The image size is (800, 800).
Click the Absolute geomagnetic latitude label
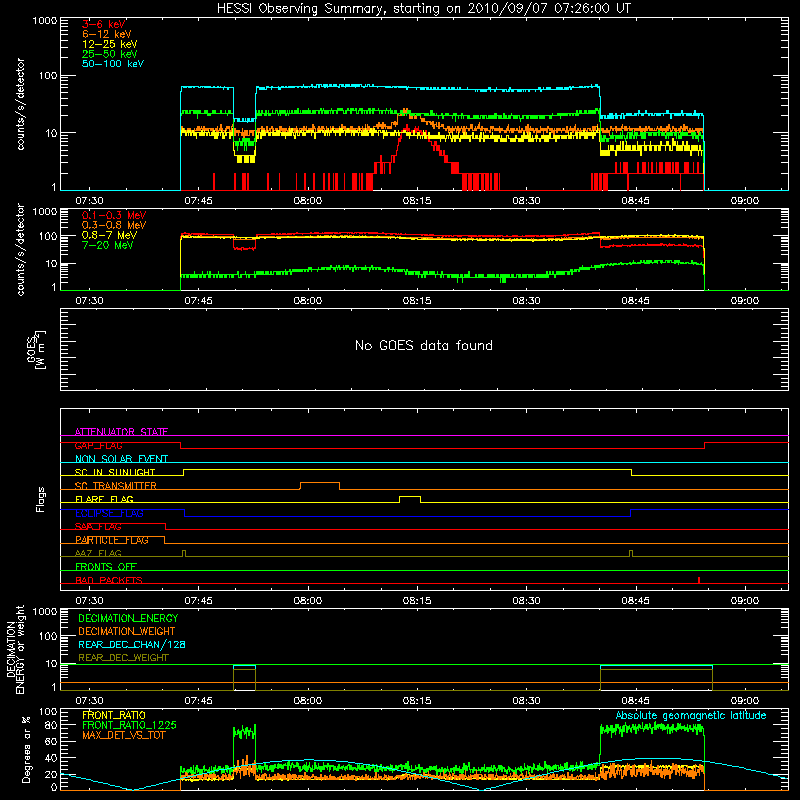[x=691, y=716]
